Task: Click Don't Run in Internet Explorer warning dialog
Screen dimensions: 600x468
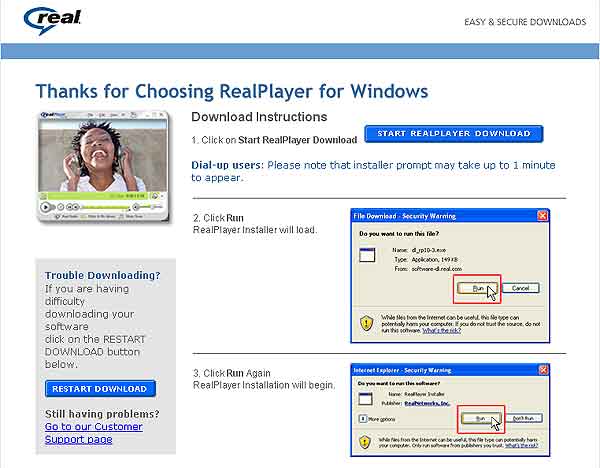Action: coord(525,420)
